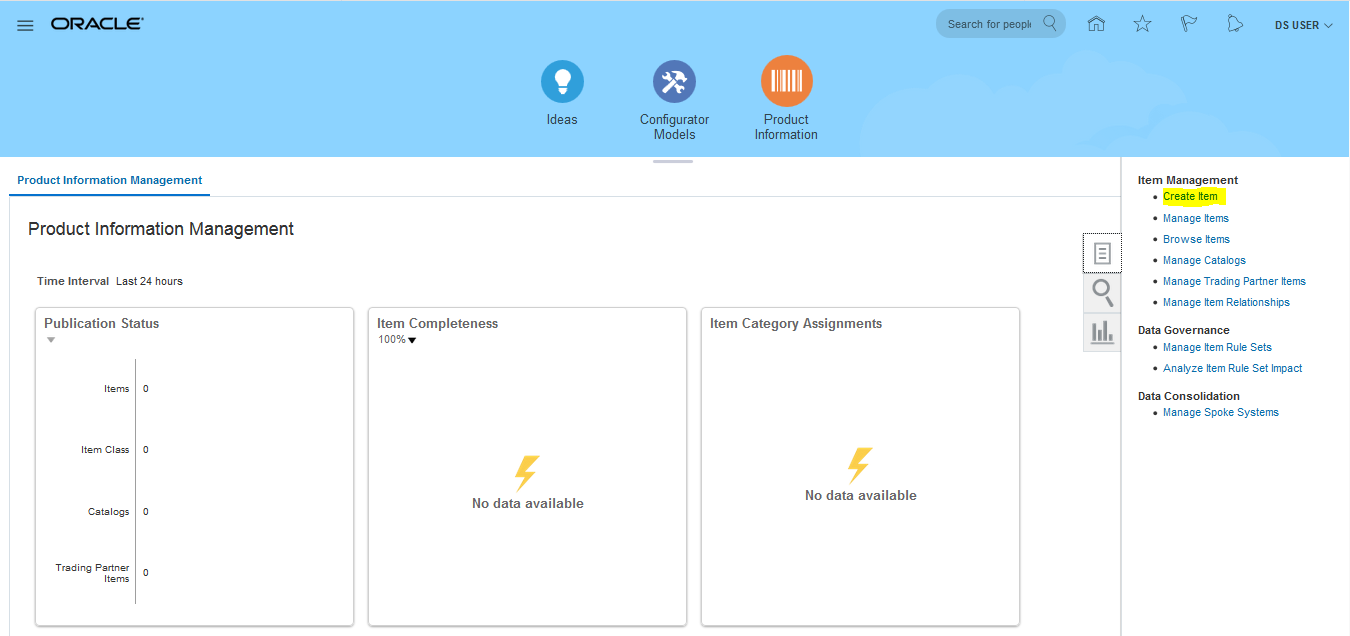Select the Product Information Management tab
Screen dimensions: 1350x636
[110, 181]
